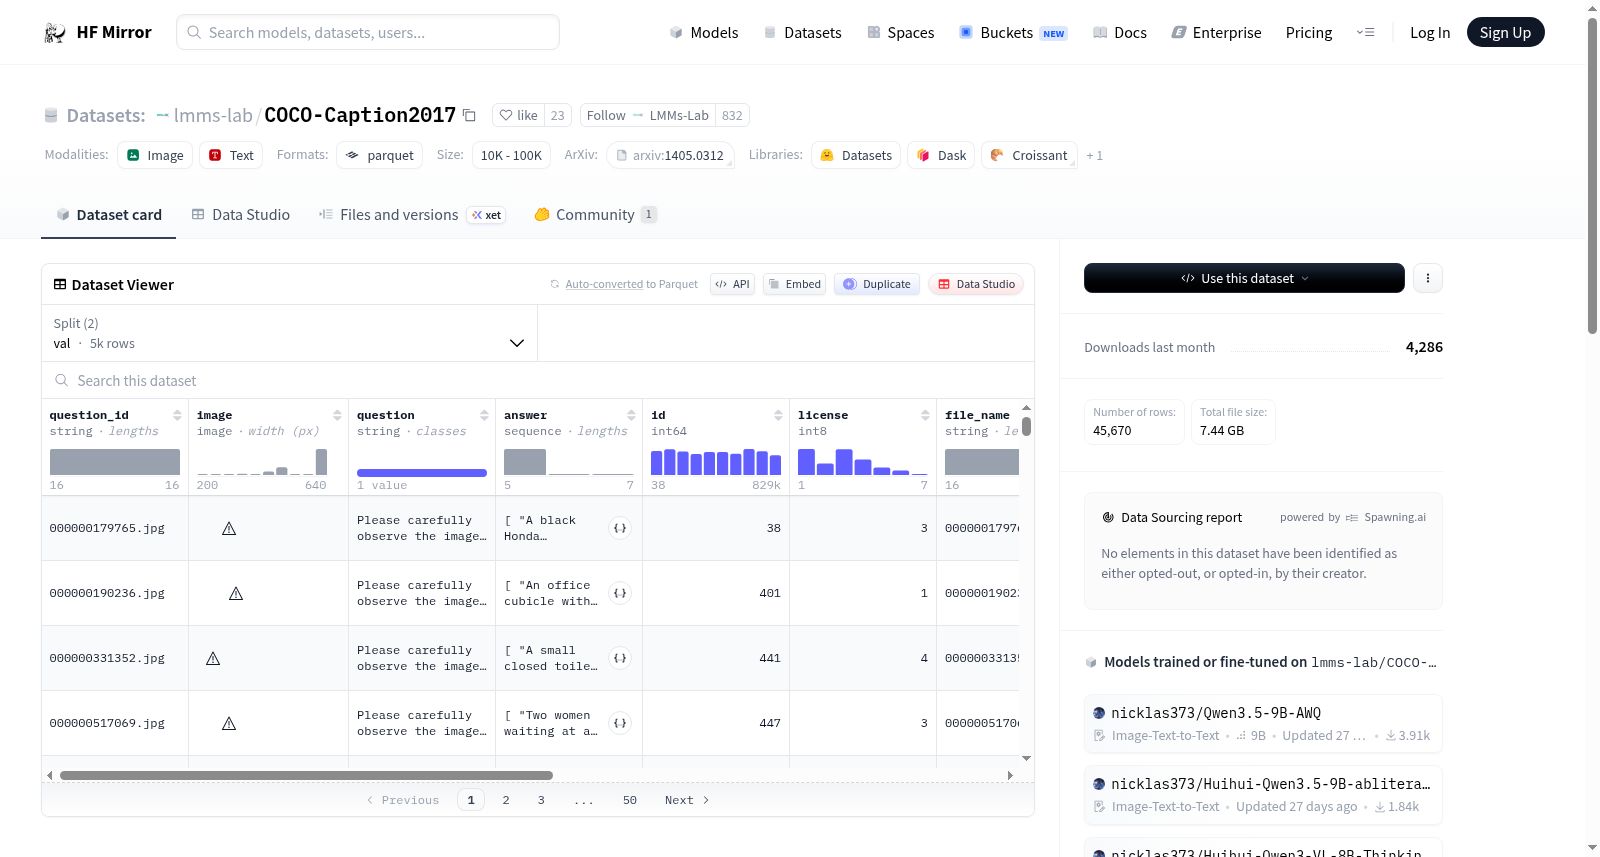Screen dimensions: 1600x857
Task: Click the API button in Dataset Viewer
Action: tap(732, 284)
